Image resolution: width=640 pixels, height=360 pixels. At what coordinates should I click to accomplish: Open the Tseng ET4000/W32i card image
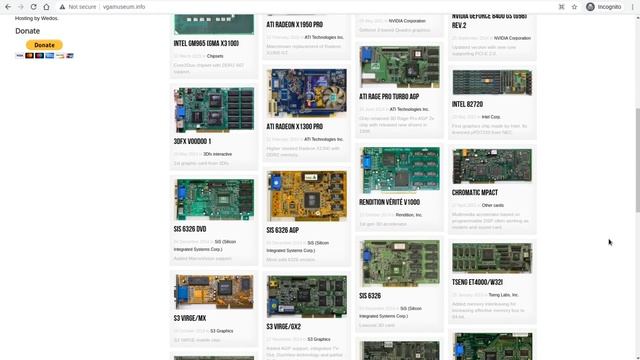[492, 258]
